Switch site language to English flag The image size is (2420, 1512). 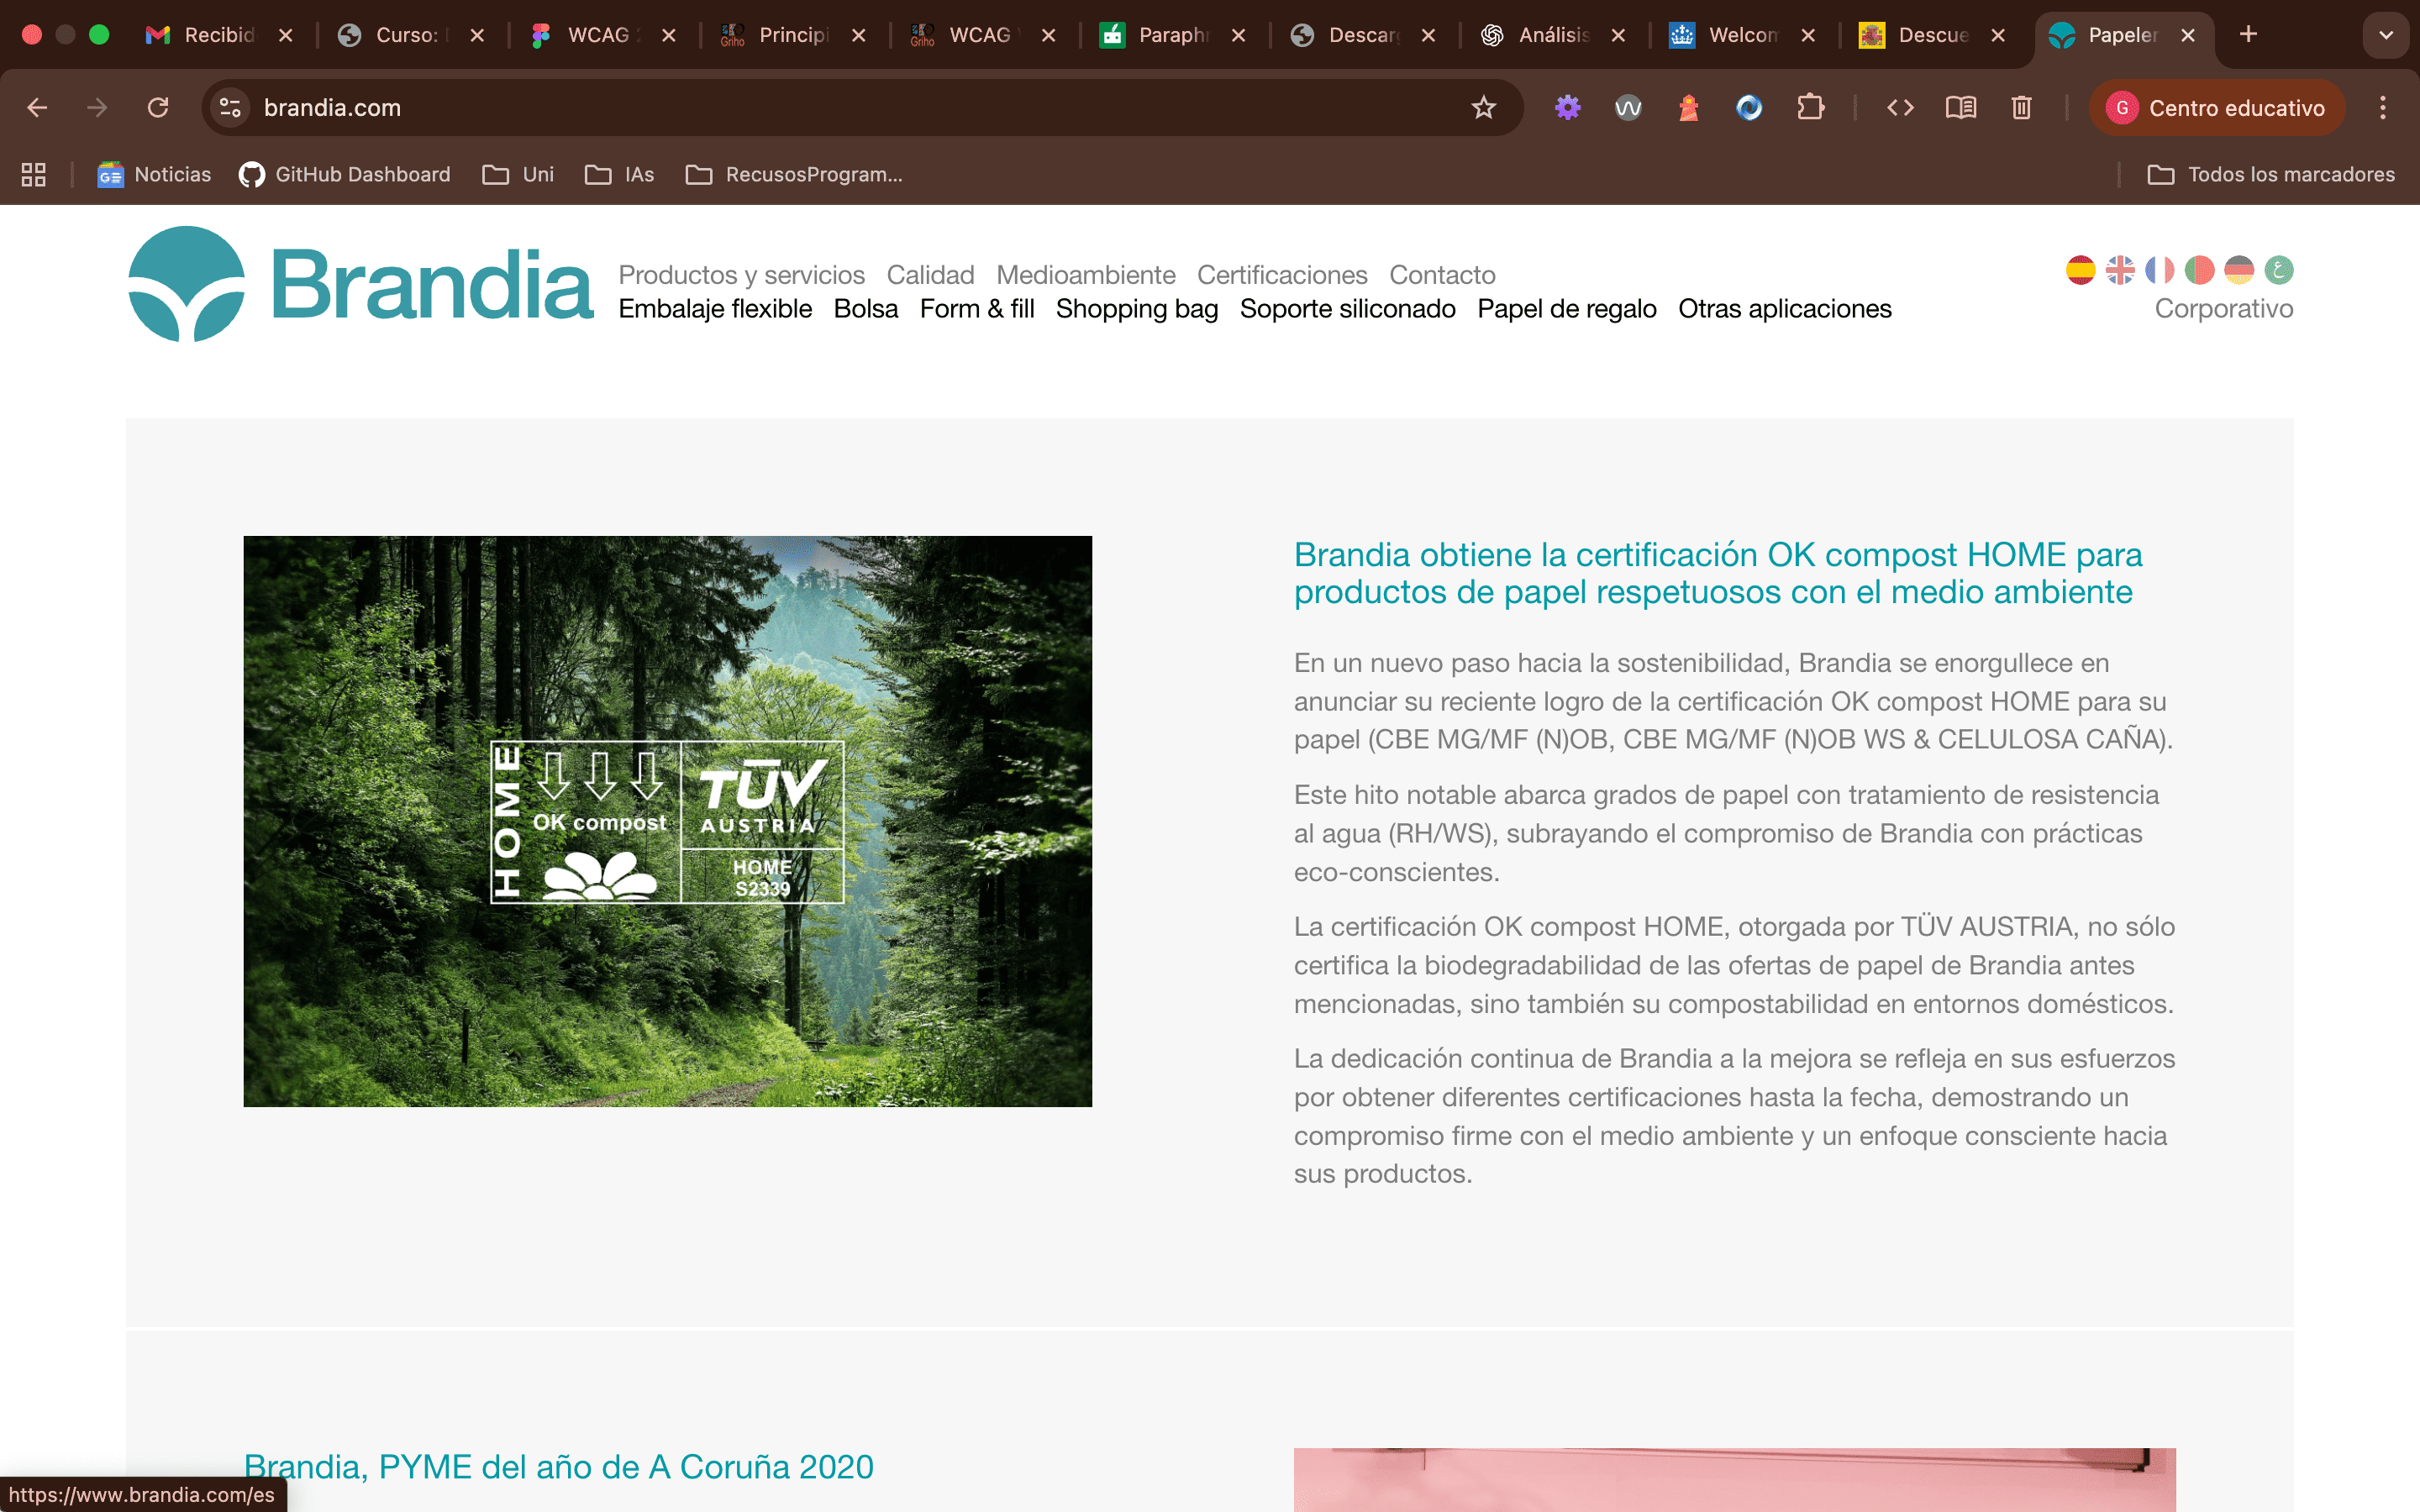pos(2119,270)
